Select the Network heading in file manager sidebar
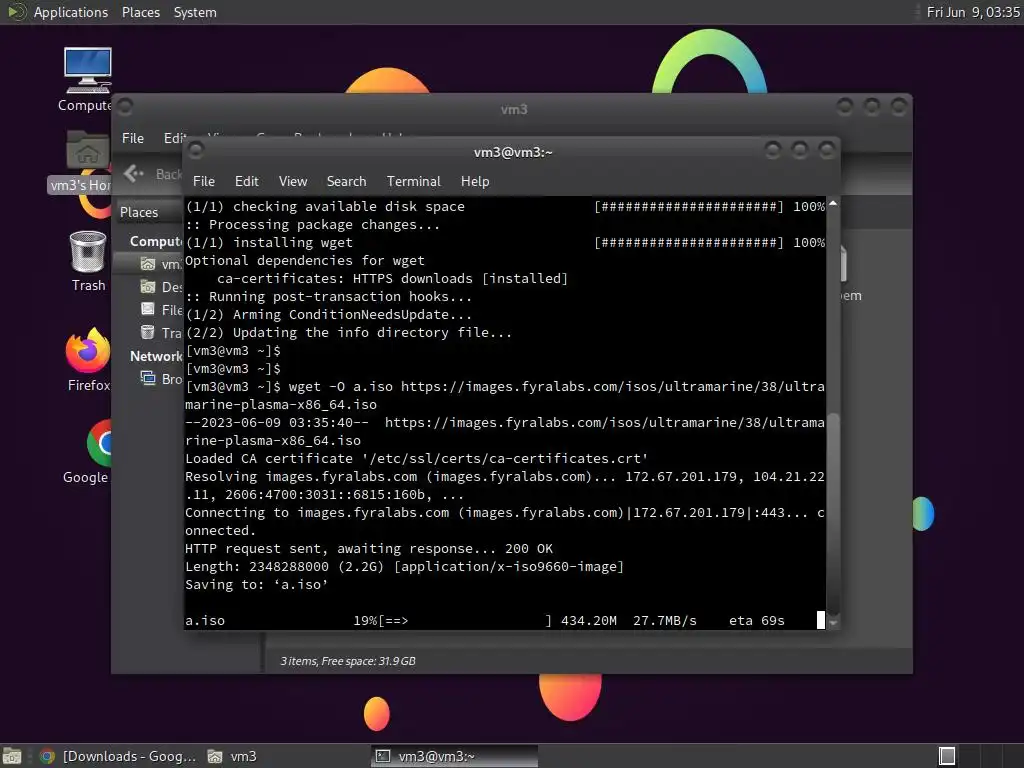Screen dimensions: 1024x768 point(155,356)
